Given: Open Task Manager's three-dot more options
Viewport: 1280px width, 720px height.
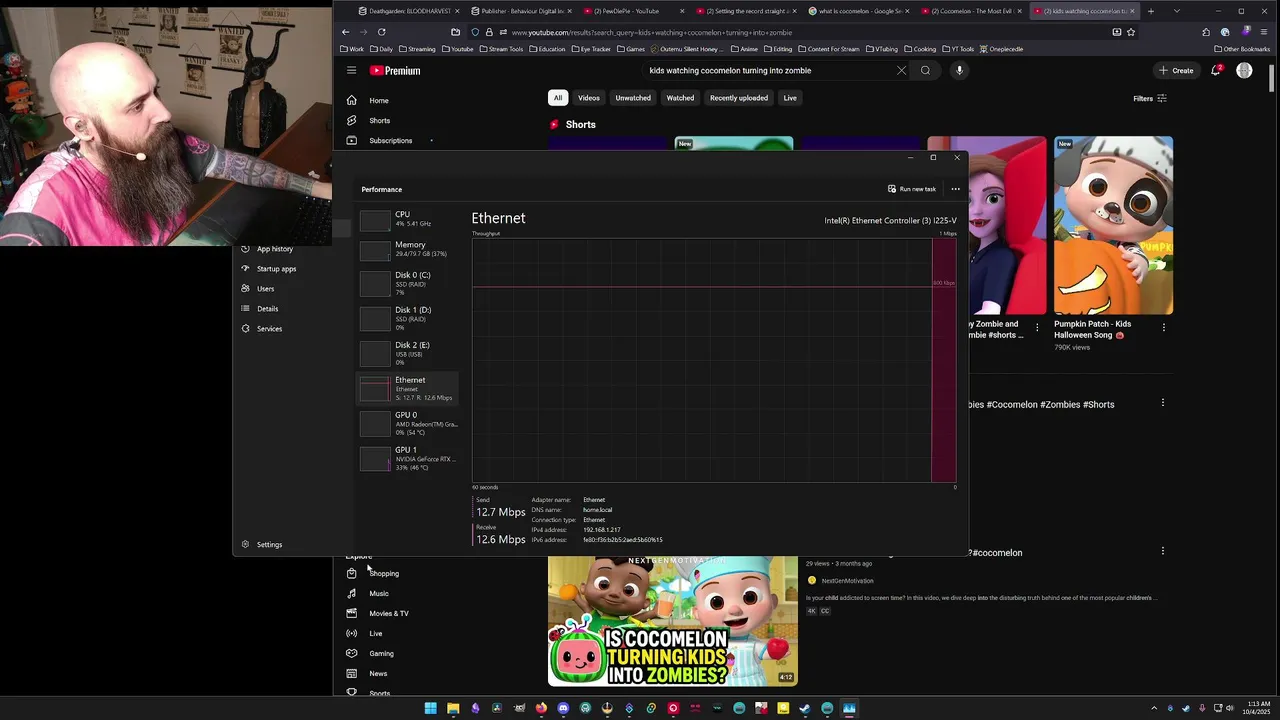Looking at the screenshot, I should (x=955, y=189).
